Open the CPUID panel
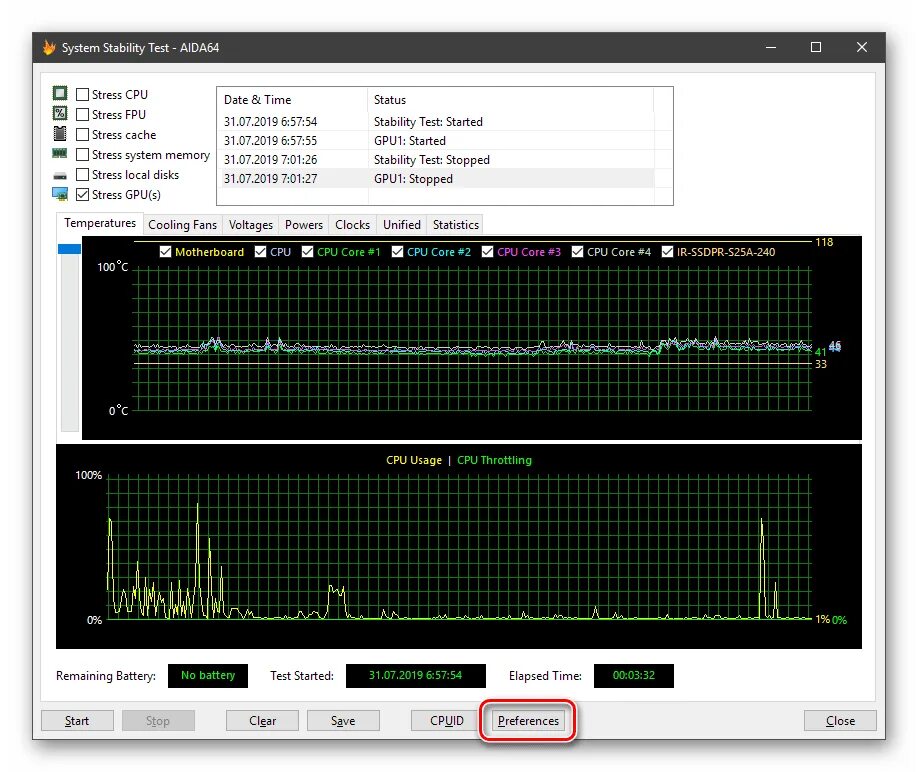Image resolution: width=918 pixels, height=772 pixels. (447, 720)
